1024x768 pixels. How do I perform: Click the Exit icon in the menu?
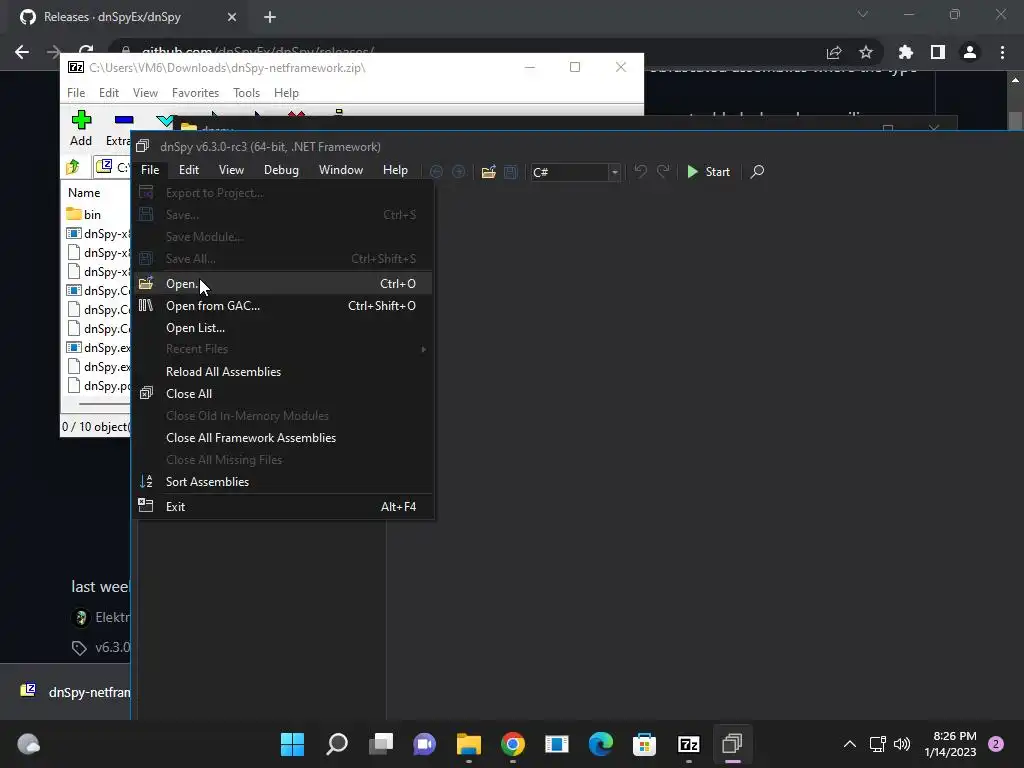tap(146, 506)
